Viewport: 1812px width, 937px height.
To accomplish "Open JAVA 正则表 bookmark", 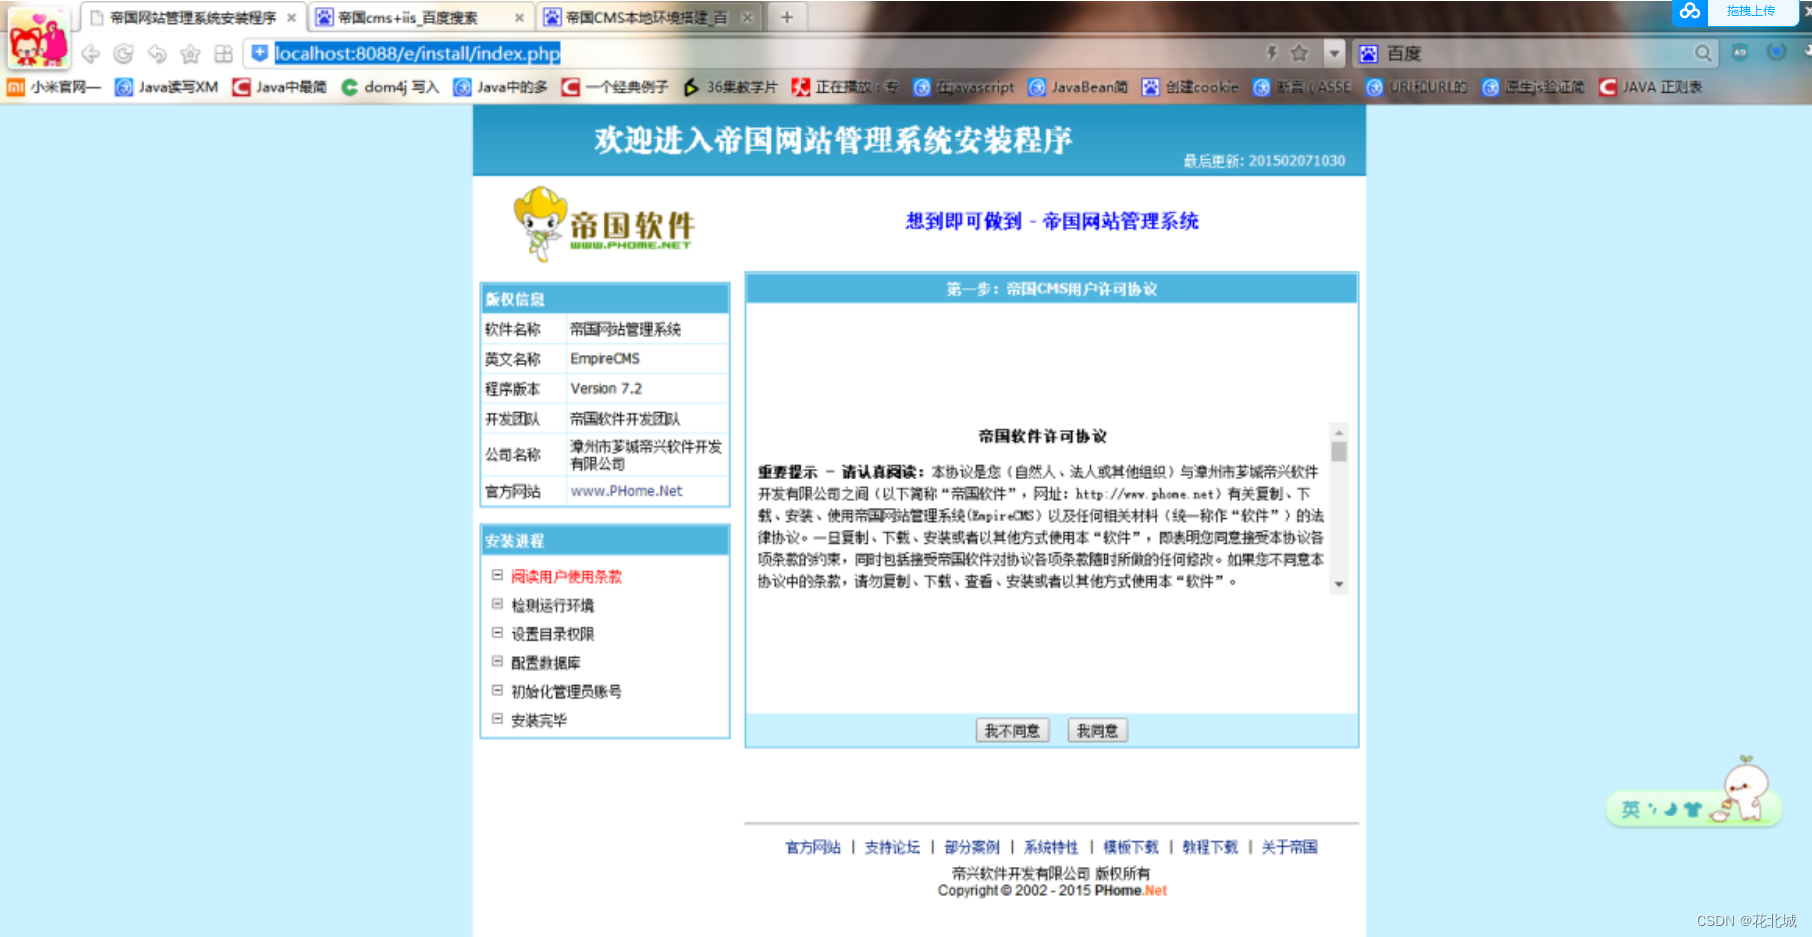I will tap(1651, 87).
